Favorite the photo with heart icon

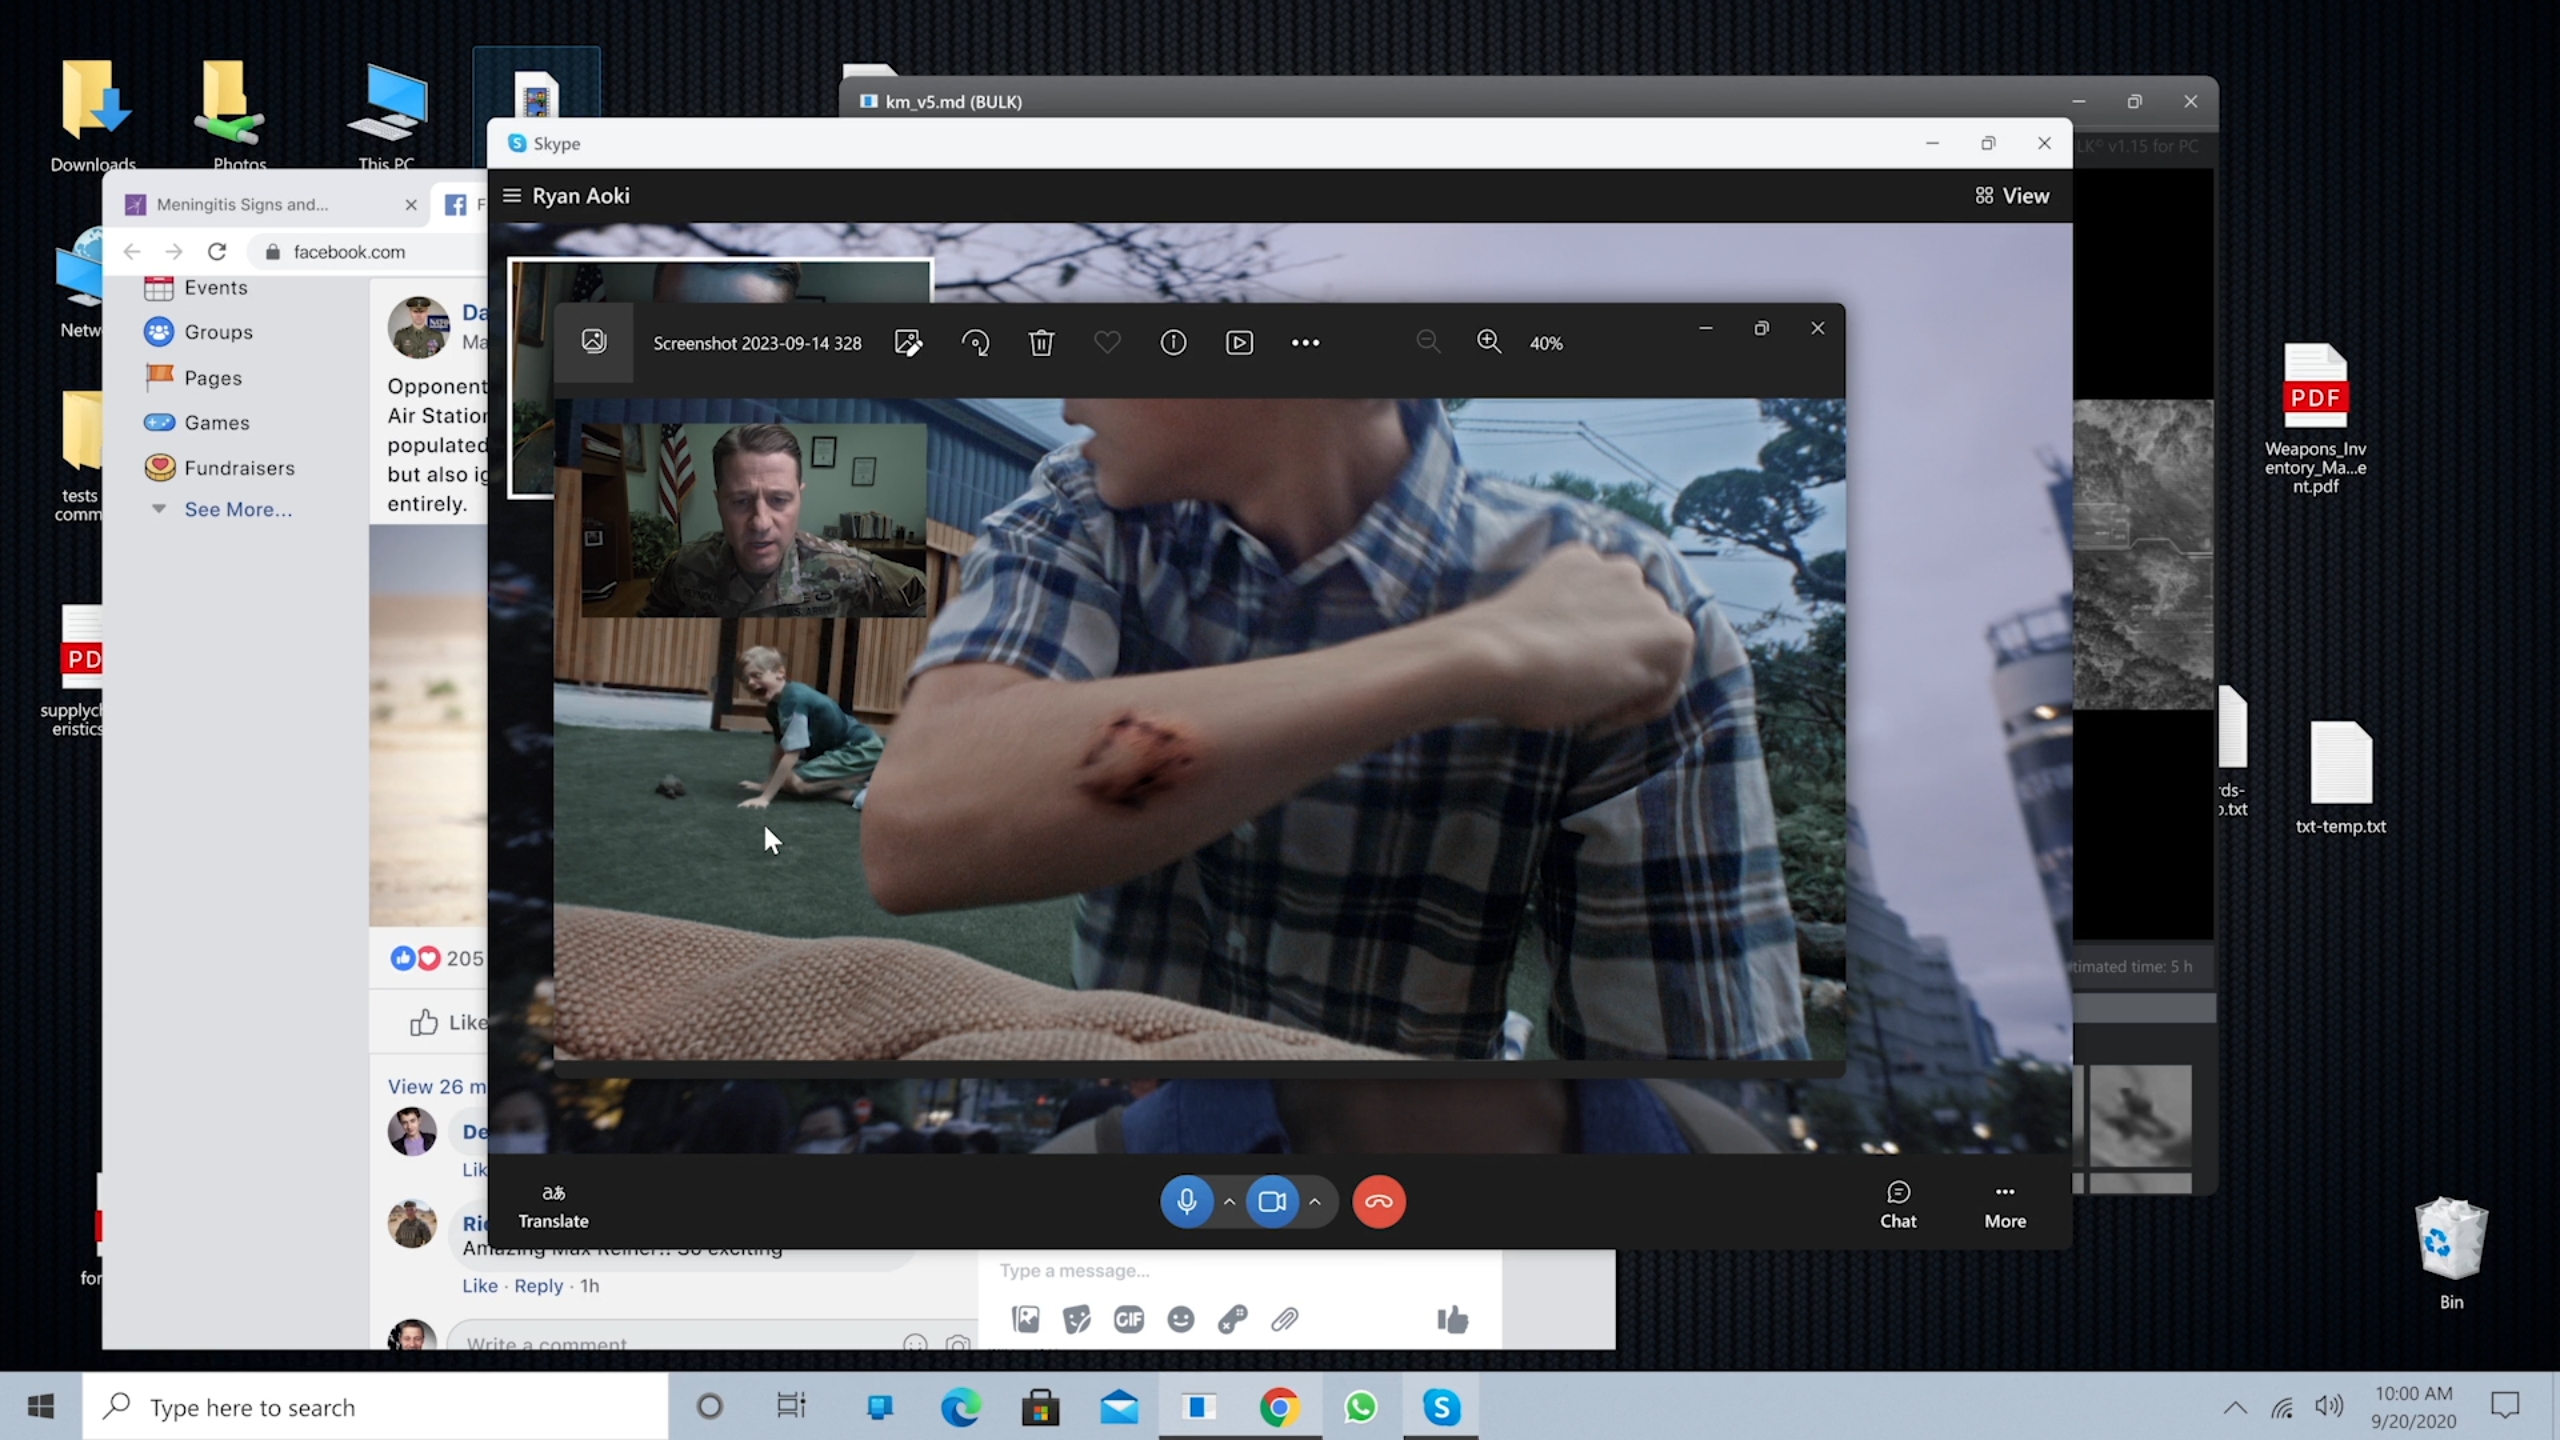(x=1107, y=343)
